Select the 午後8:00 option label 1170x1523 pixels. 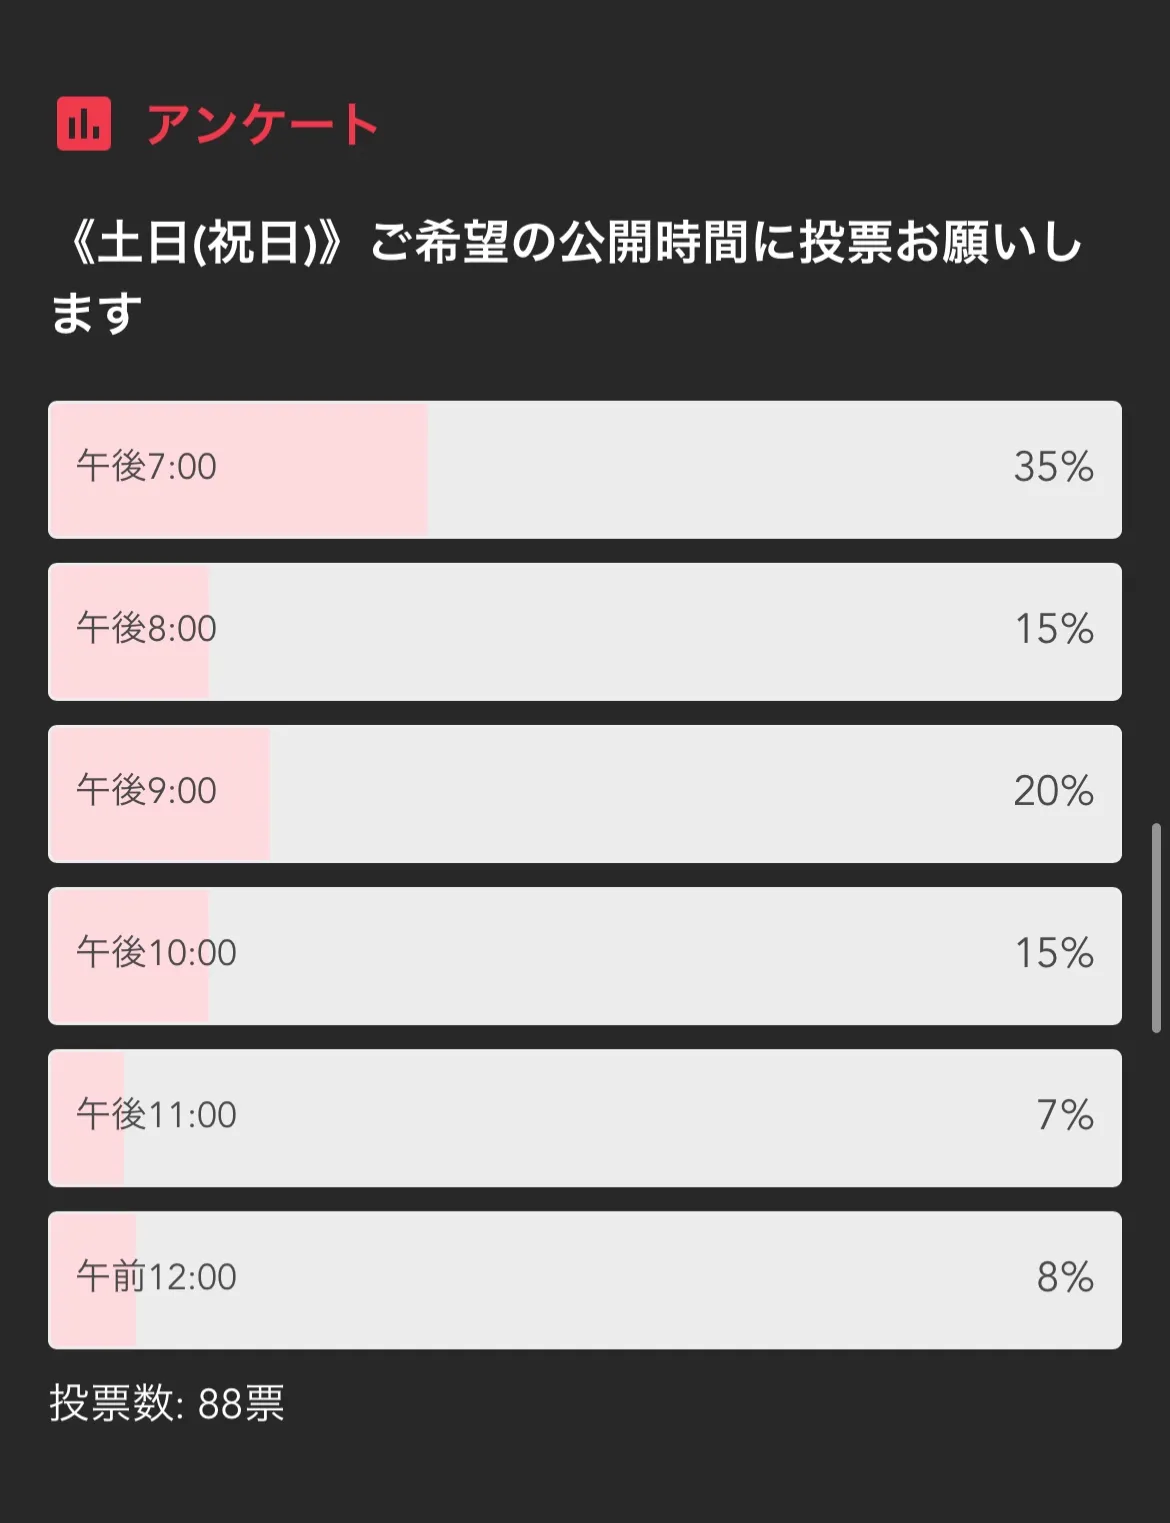point(146,629)
